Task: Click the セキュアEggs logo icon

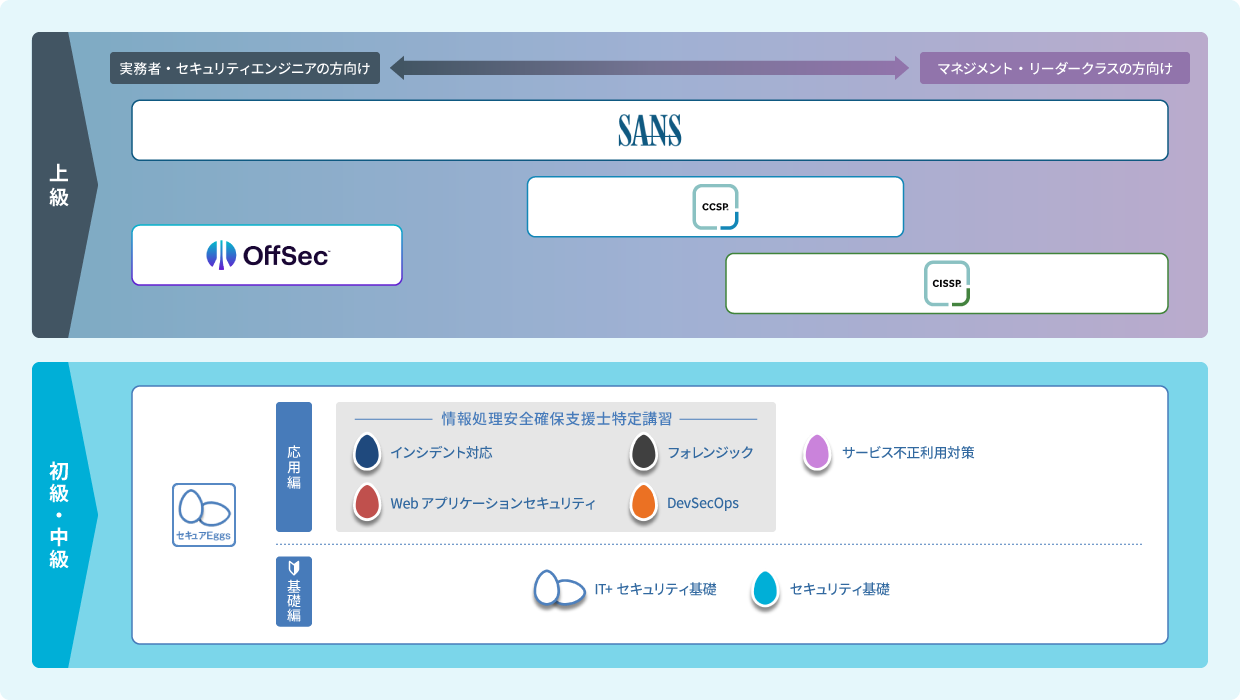Action: click(x=204, y=515)
